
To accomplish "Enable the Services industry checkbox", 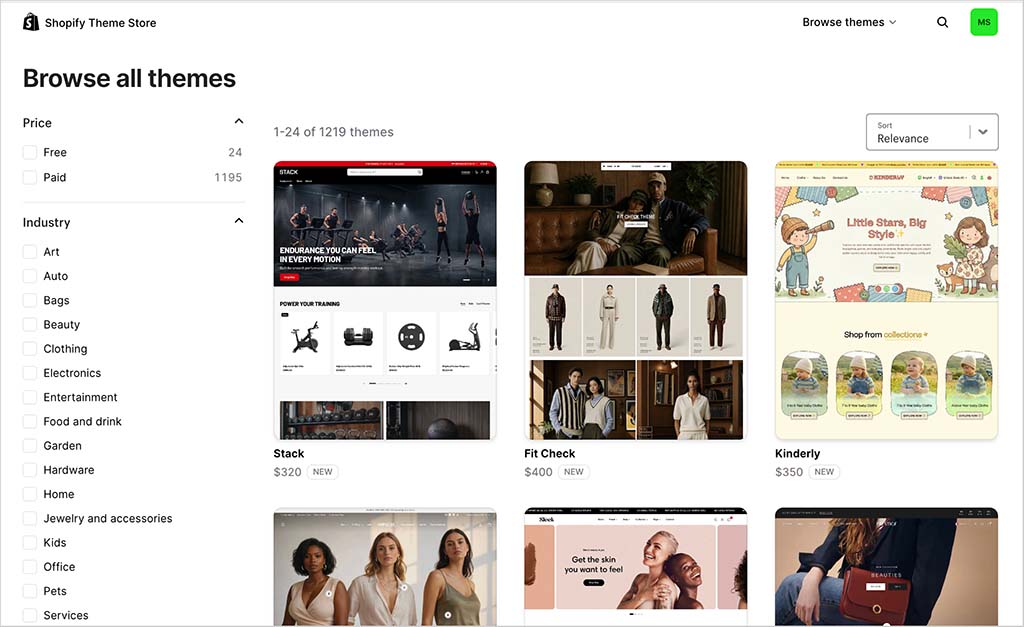I will 30,615.
